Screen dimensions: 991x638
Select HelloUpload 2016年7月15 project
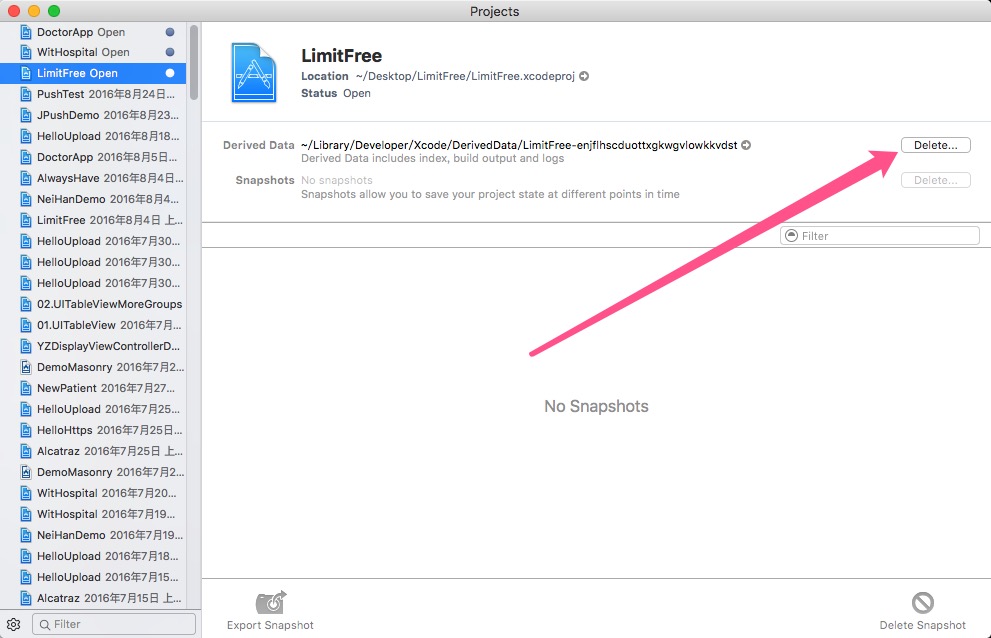point(93,577)
